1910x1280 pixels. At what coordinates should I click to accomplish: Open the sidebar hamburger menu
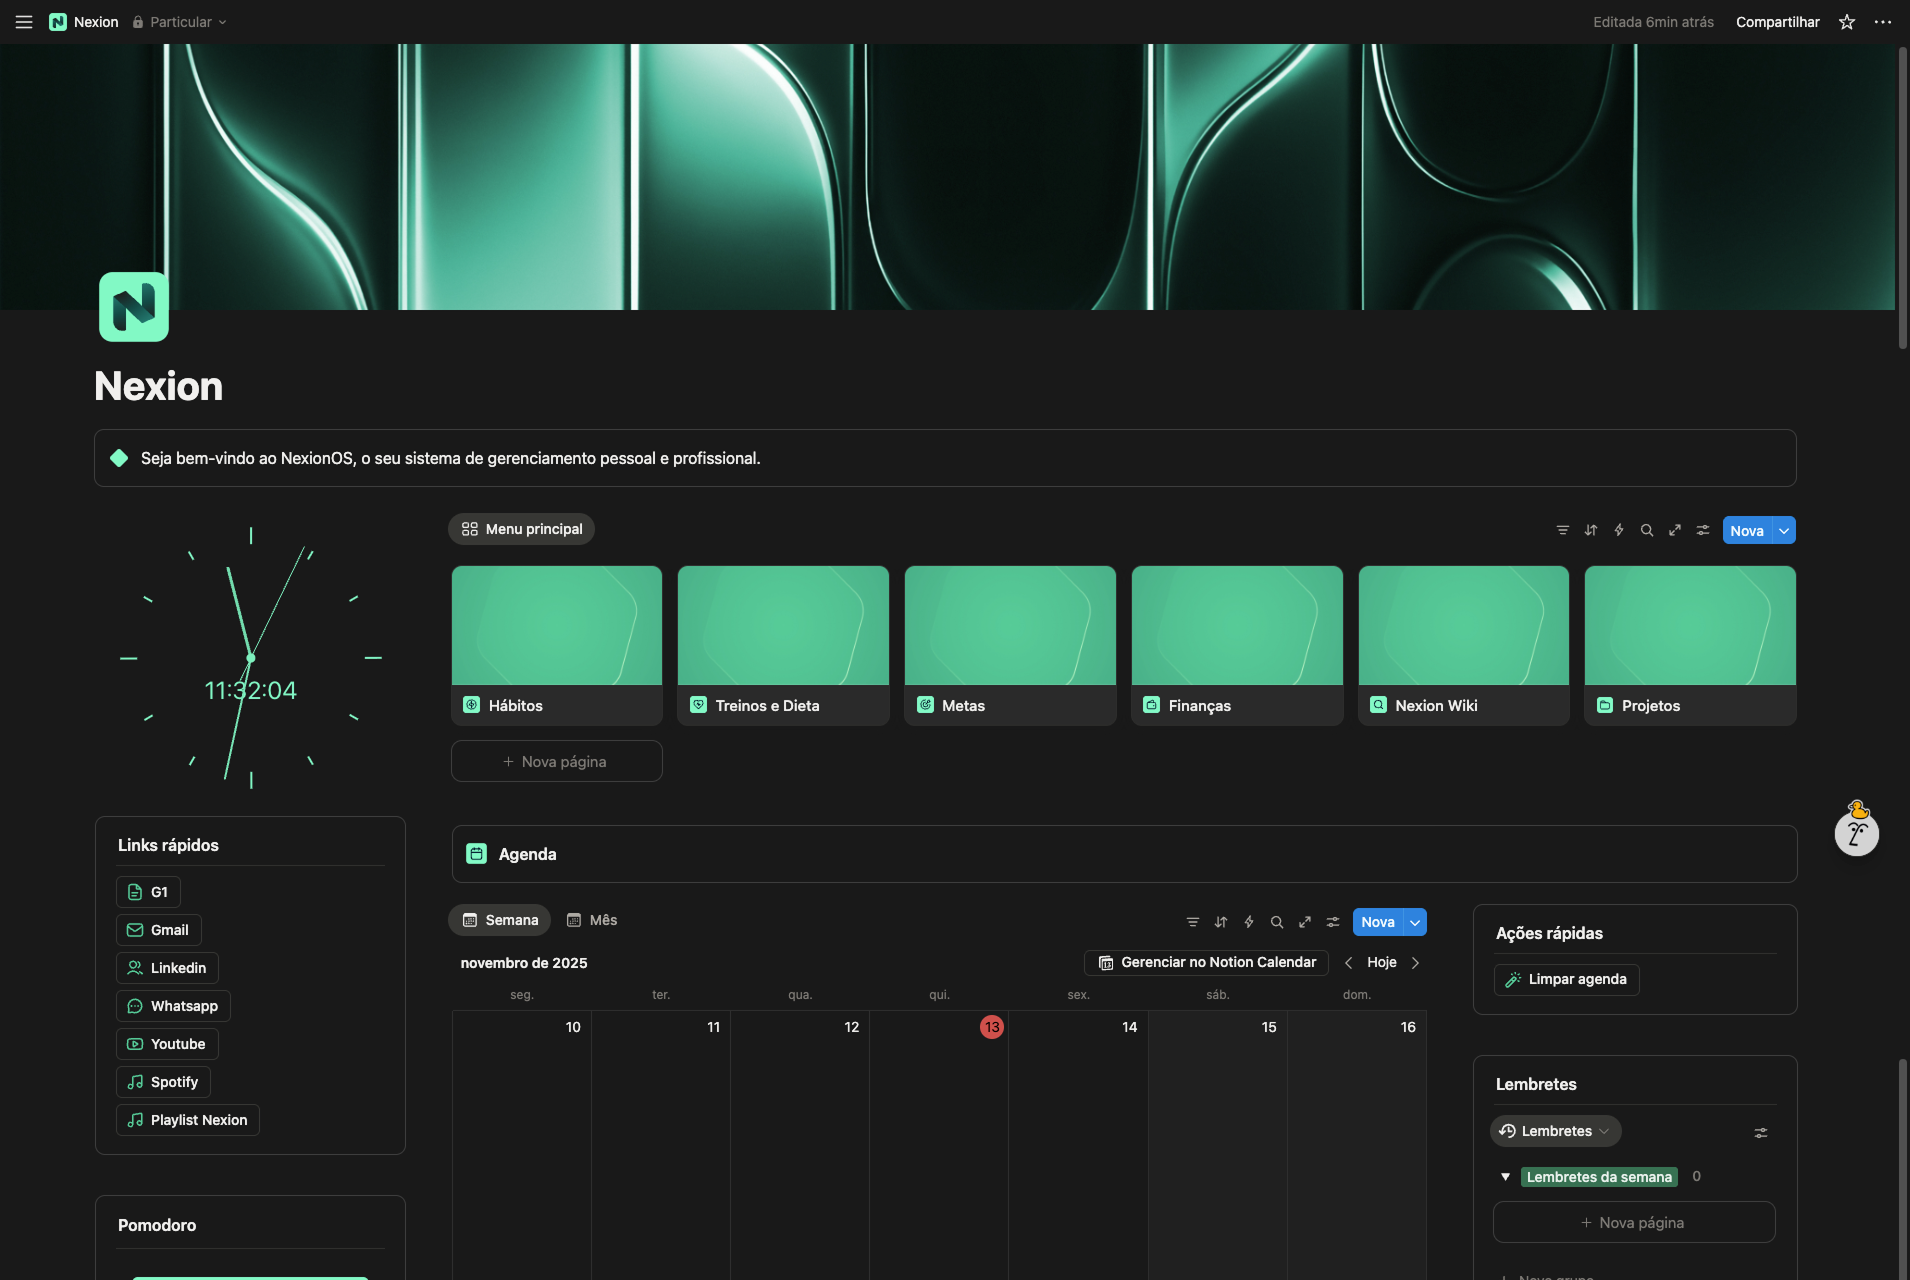(23, 21)
